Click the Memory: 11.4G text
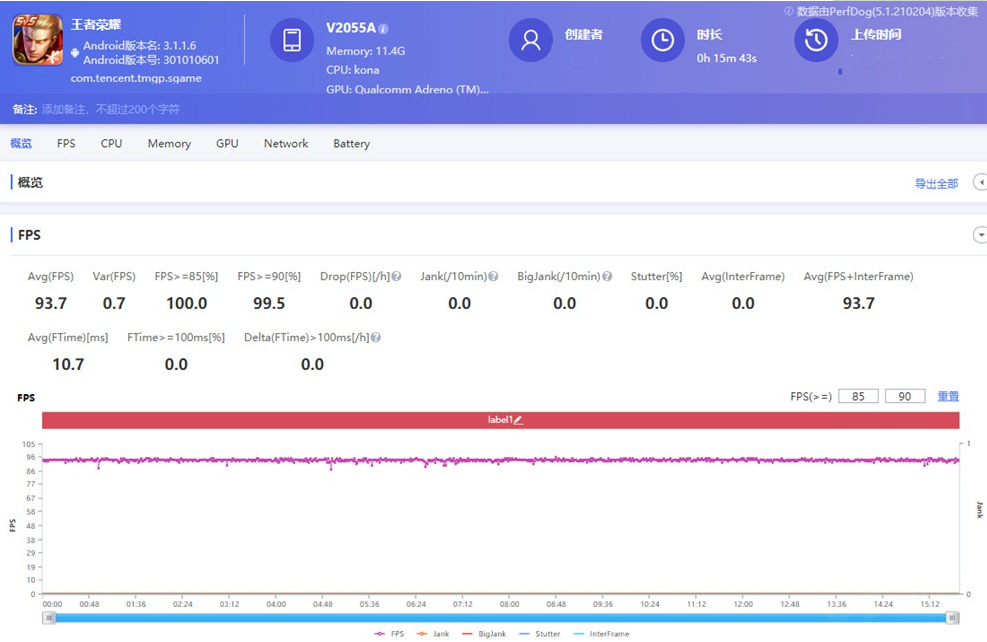The width and height of the screenshot is (987, 642). click(366, 51)
